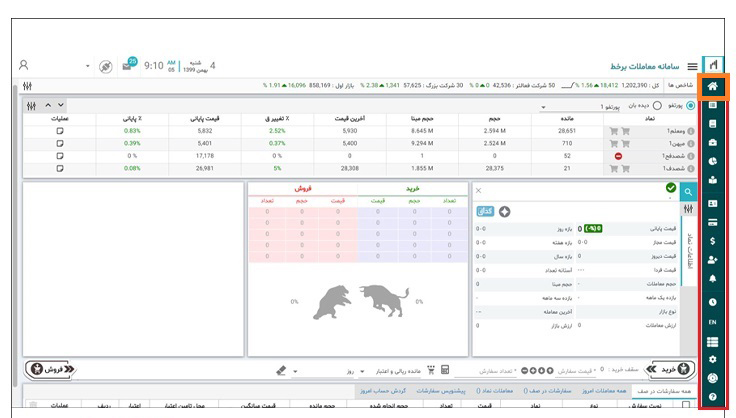736x418 pixels.
Task: Open the settings gear in the sidebar
Action: click(x=713, y=359)
